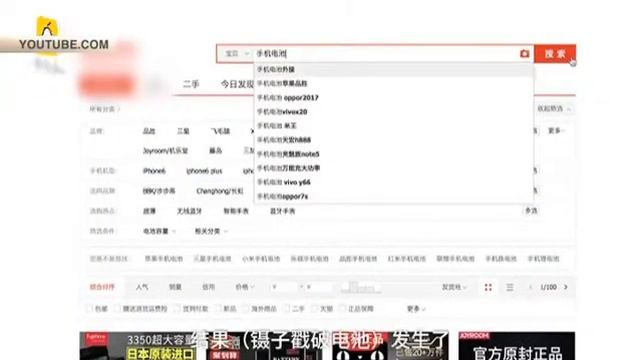Tick the 海外商品 checkbox

tap(245, 309)
